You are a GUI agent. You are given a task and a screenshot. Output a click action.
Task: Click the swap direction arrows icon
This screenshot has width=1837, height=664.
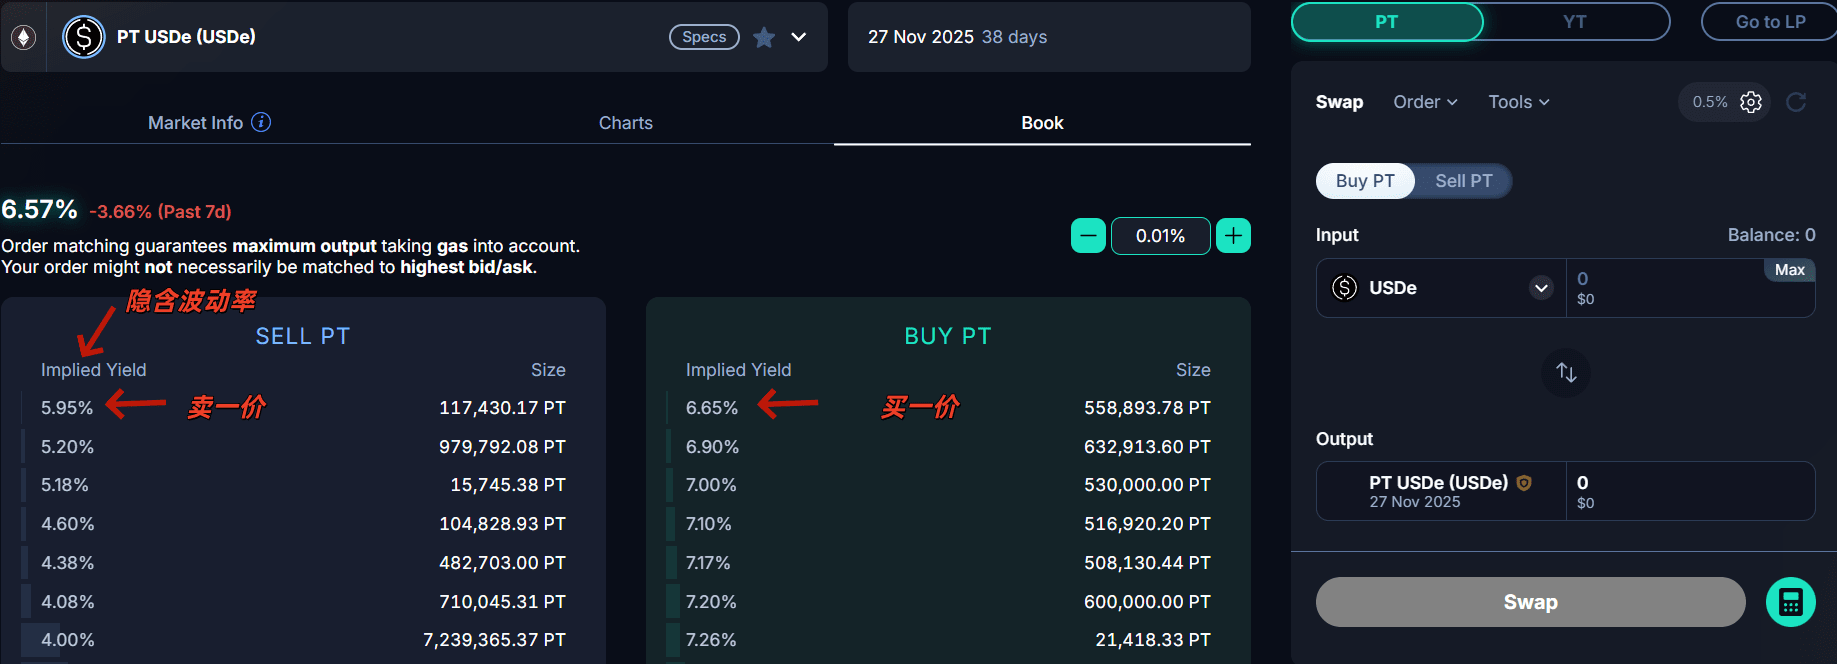pos(1566,373)
